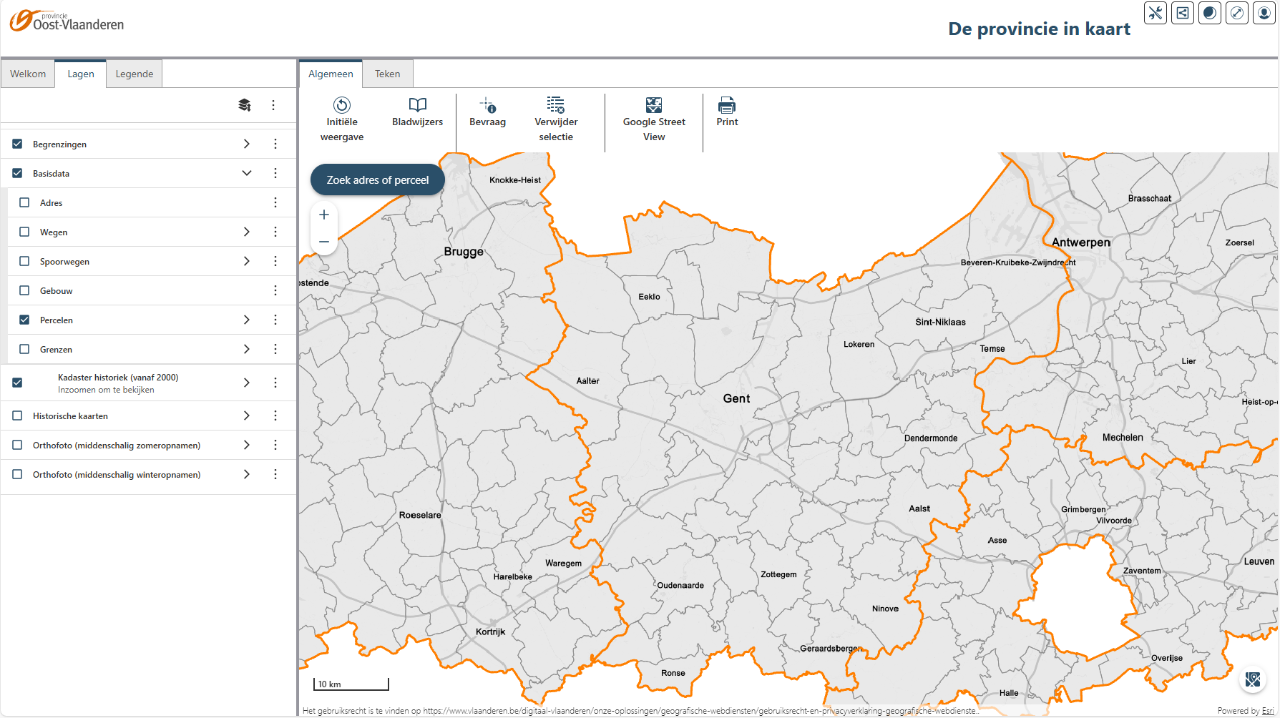Open layer list options menu at top
The image size is (1280, 718).
click(x=273, y=105)
